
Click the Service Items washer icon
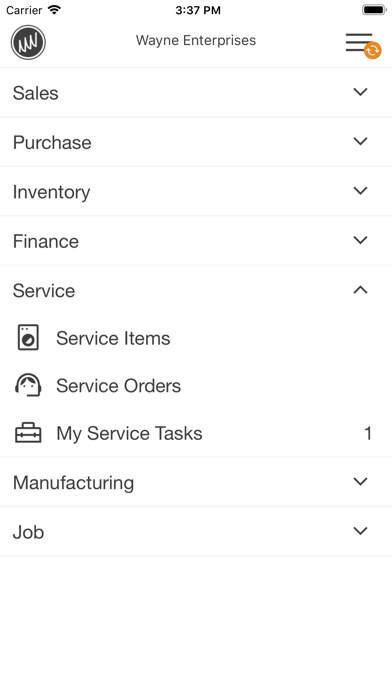pyautogui.click(x=28, y=338)
